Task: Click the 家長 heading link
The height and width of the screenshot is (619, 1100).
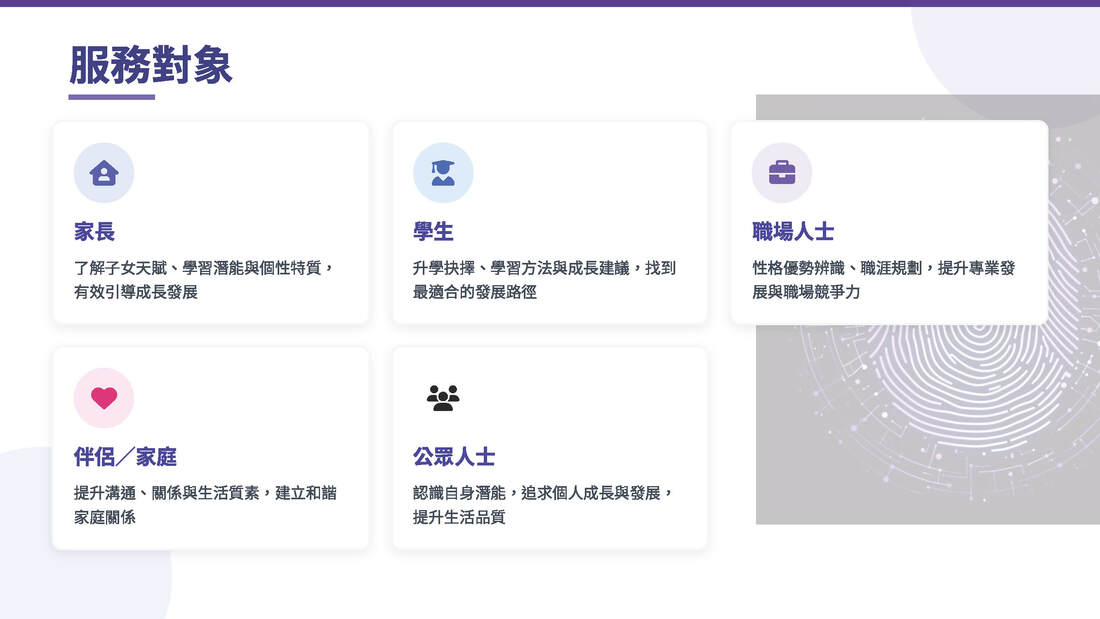Action: 92,231
